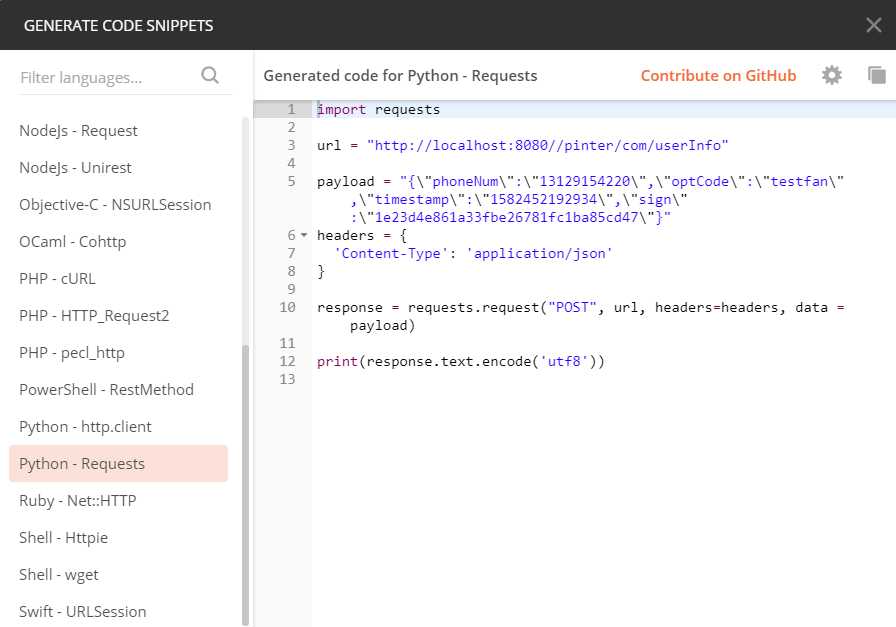Click the 'import requests' code line
The image size is (896, 627).
point(378,109)
